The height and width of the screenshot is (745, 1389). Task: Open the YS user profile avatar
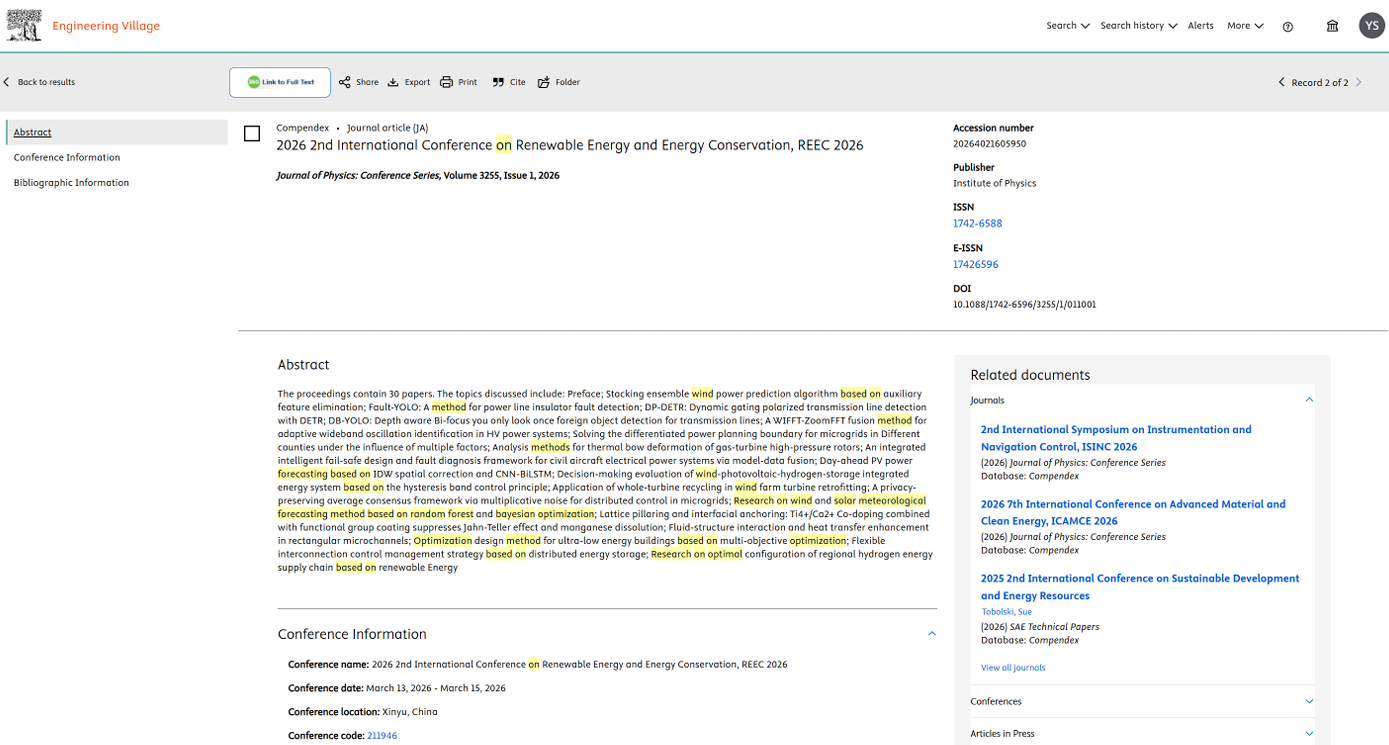1372,26
